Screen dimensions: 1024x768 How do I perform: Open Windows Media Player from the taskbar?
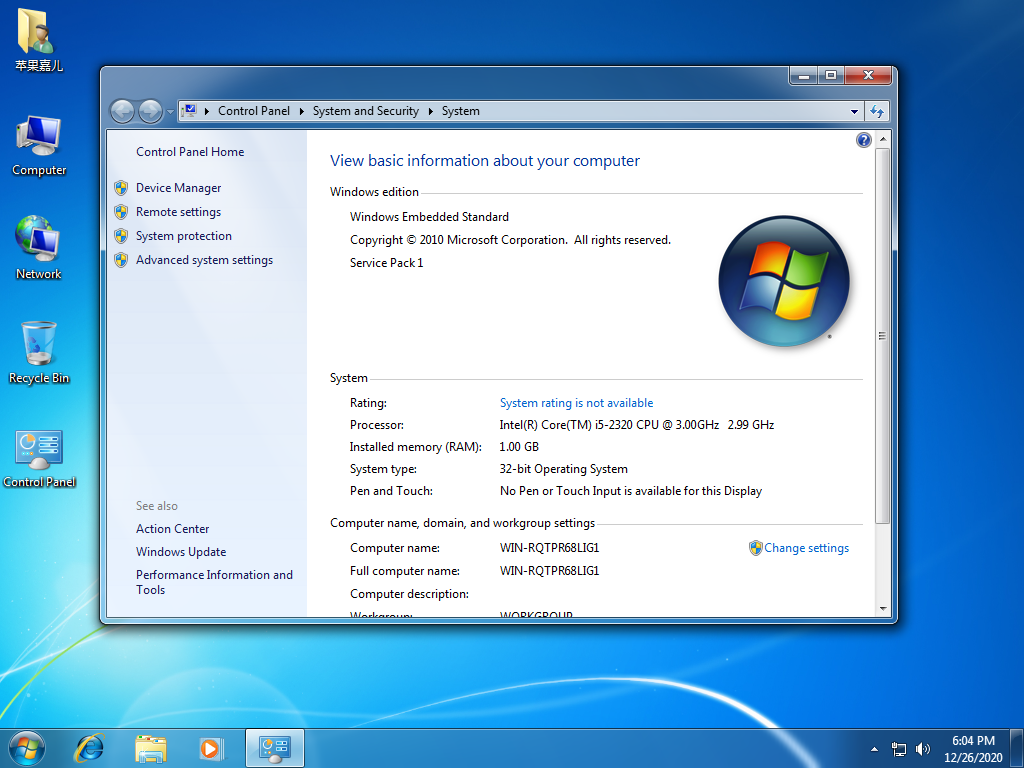click(x=211, y=747)
